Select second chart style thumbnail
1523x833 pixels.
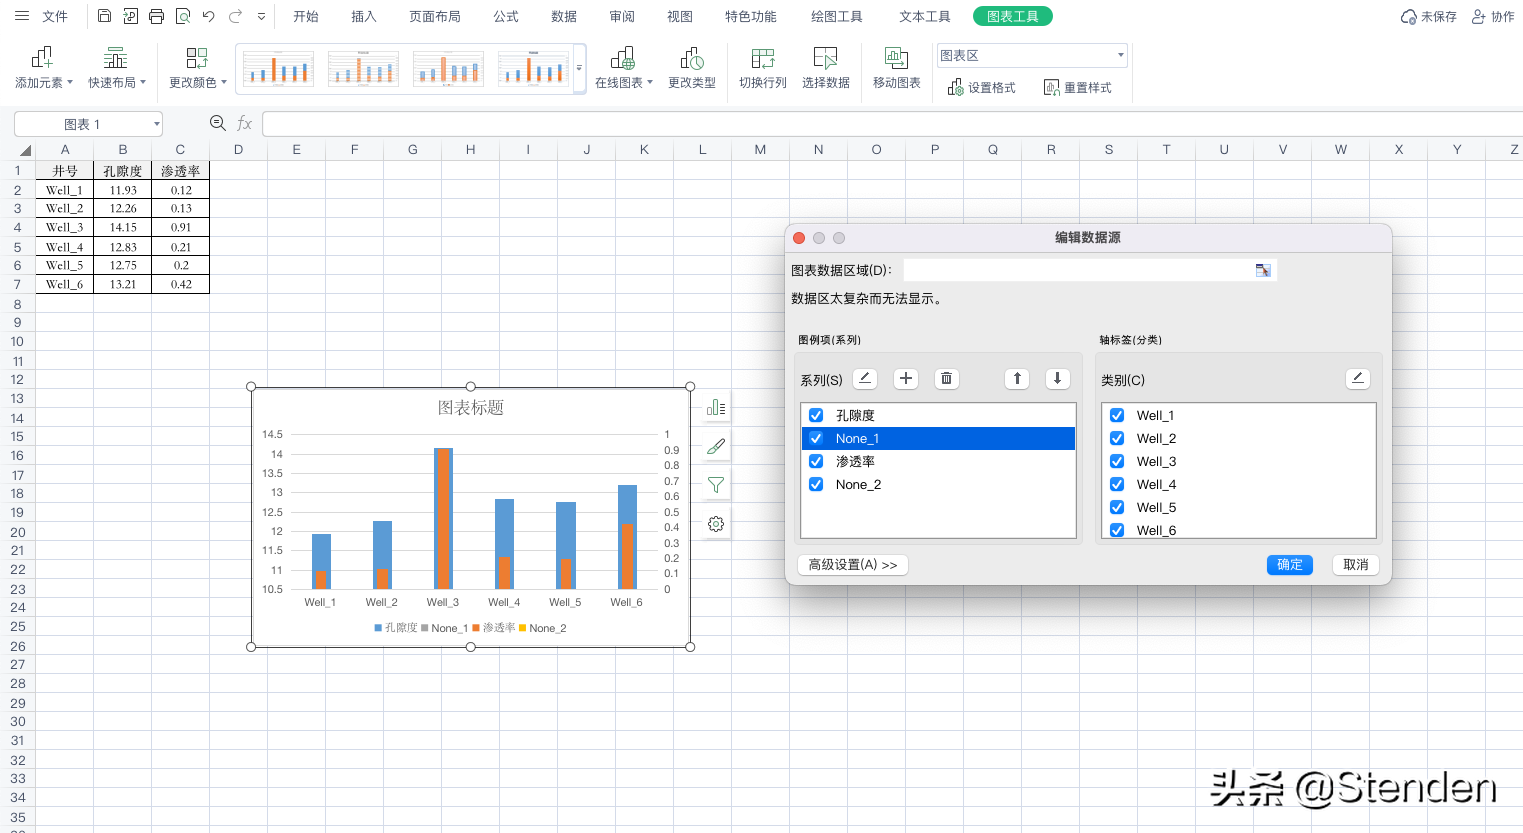point(363,69)
